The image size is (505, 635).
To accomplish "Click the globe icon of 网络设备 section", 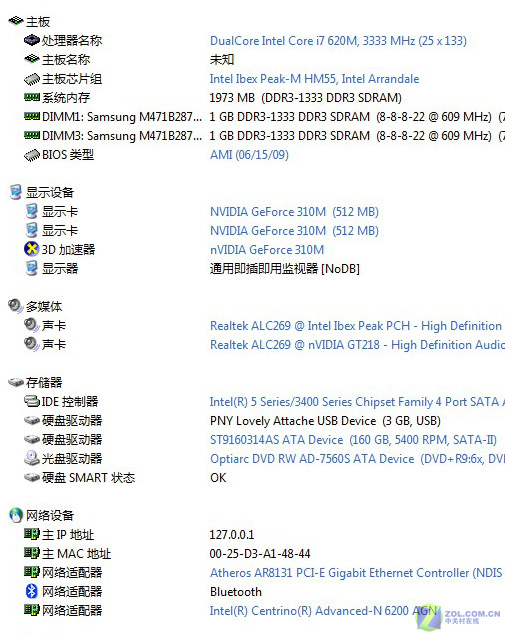I will pos(16,515).
